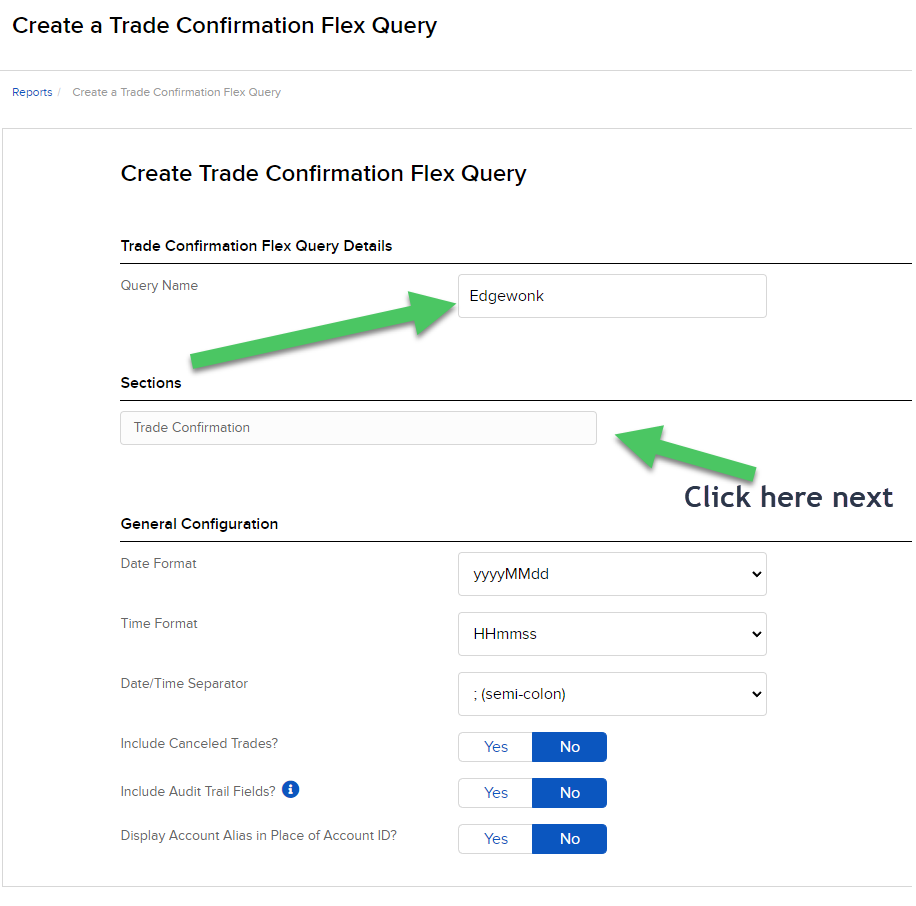Image resolution: width=916 pixels, height=906 pixels.
Task: Click the Date/Time Separator label
Action: point(184,684)
